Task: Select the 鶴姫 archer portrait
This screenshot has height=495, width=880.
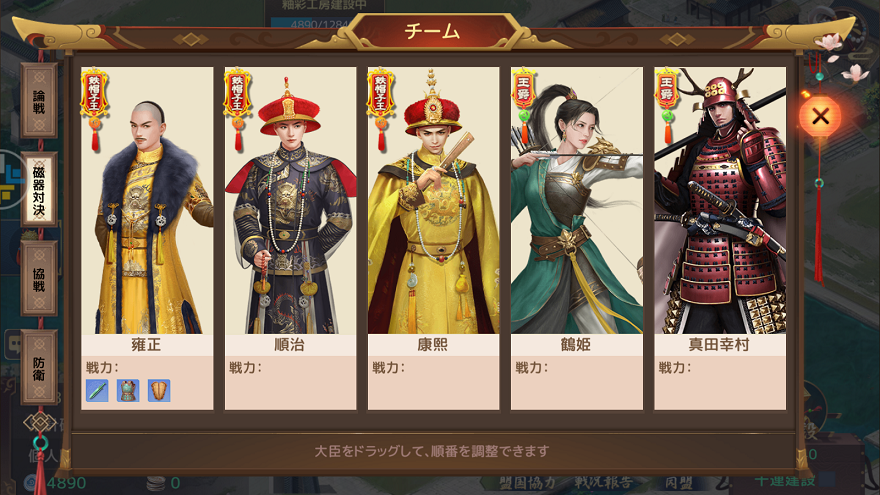Action: (576, 201)
